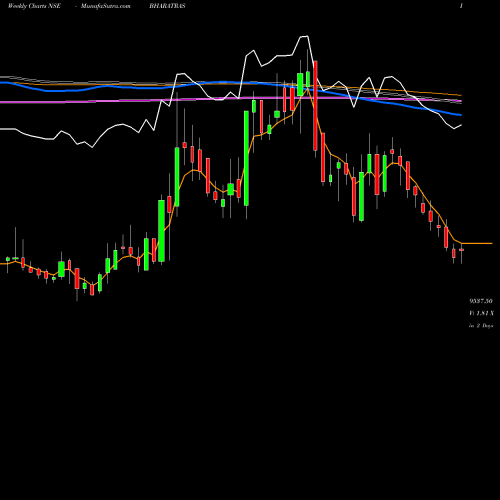This screenshot has height=500, width=500.
Task: Click the 'V: 1.81 X' volume text
Action: pyautogui.click(x=481, y=313)
